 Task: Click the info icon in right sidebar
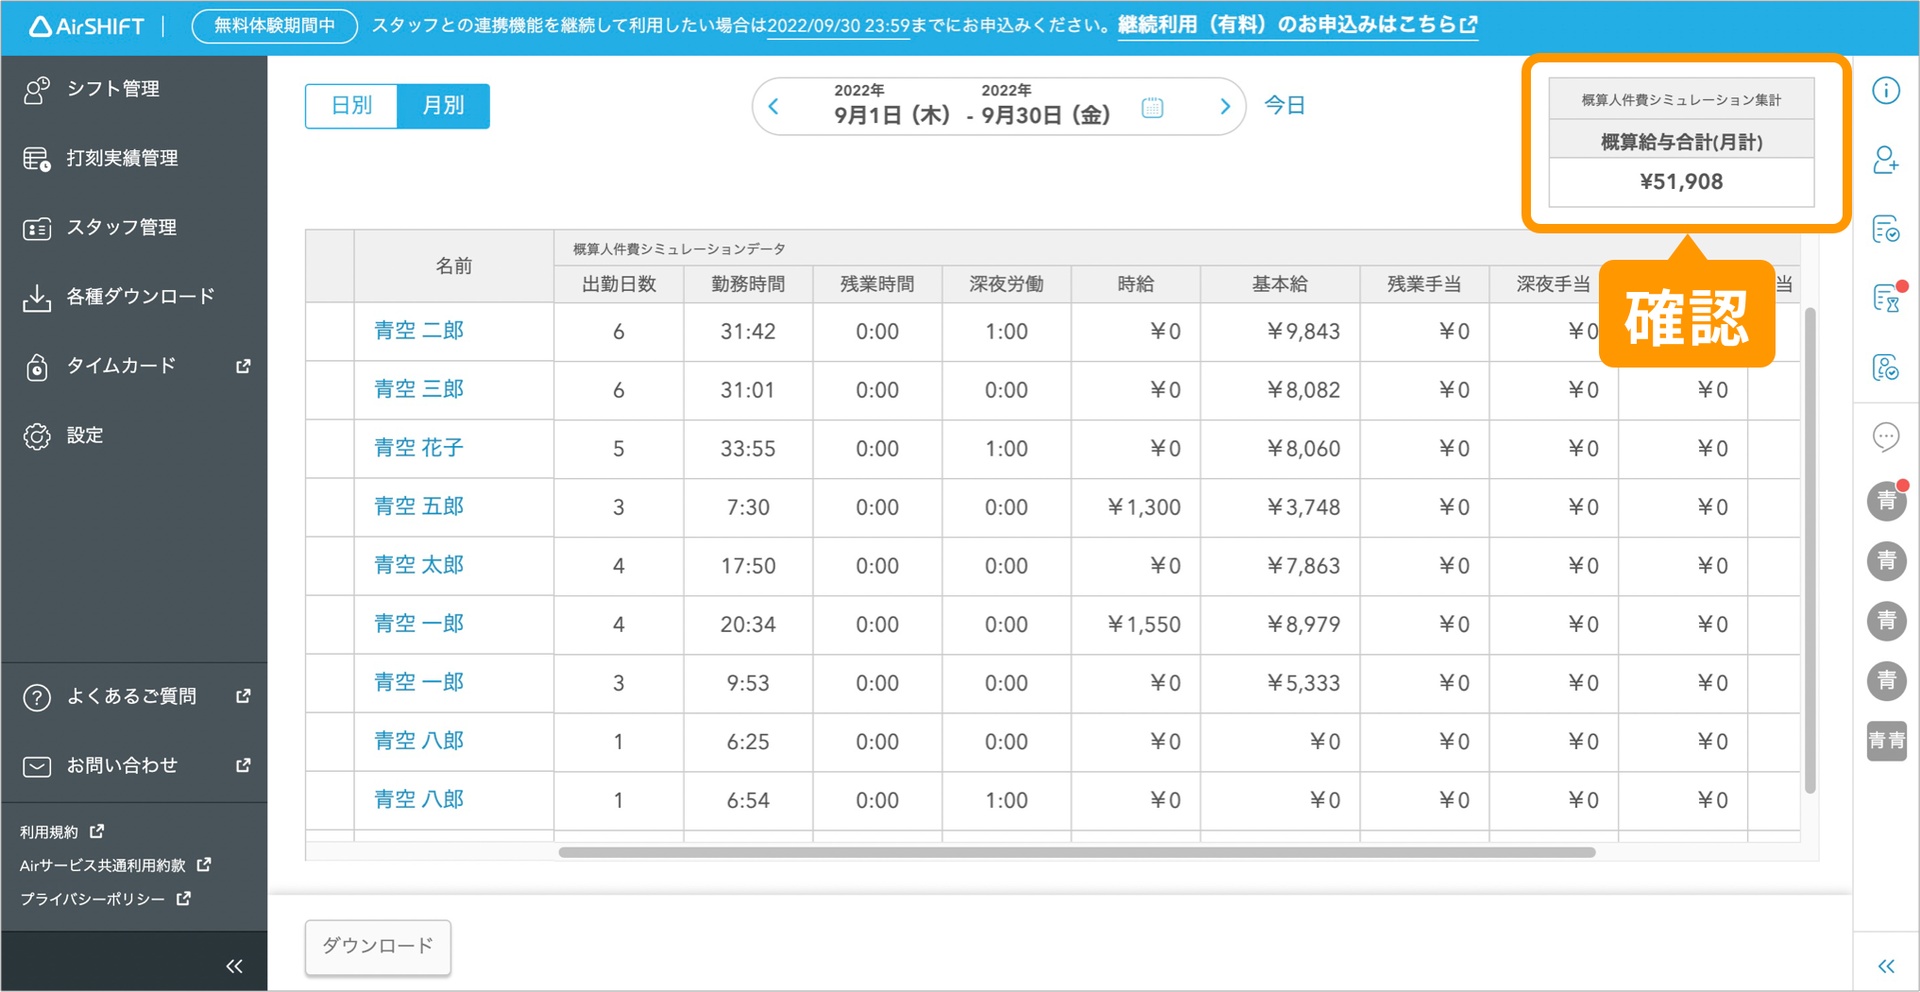[x=1885, y=91]
